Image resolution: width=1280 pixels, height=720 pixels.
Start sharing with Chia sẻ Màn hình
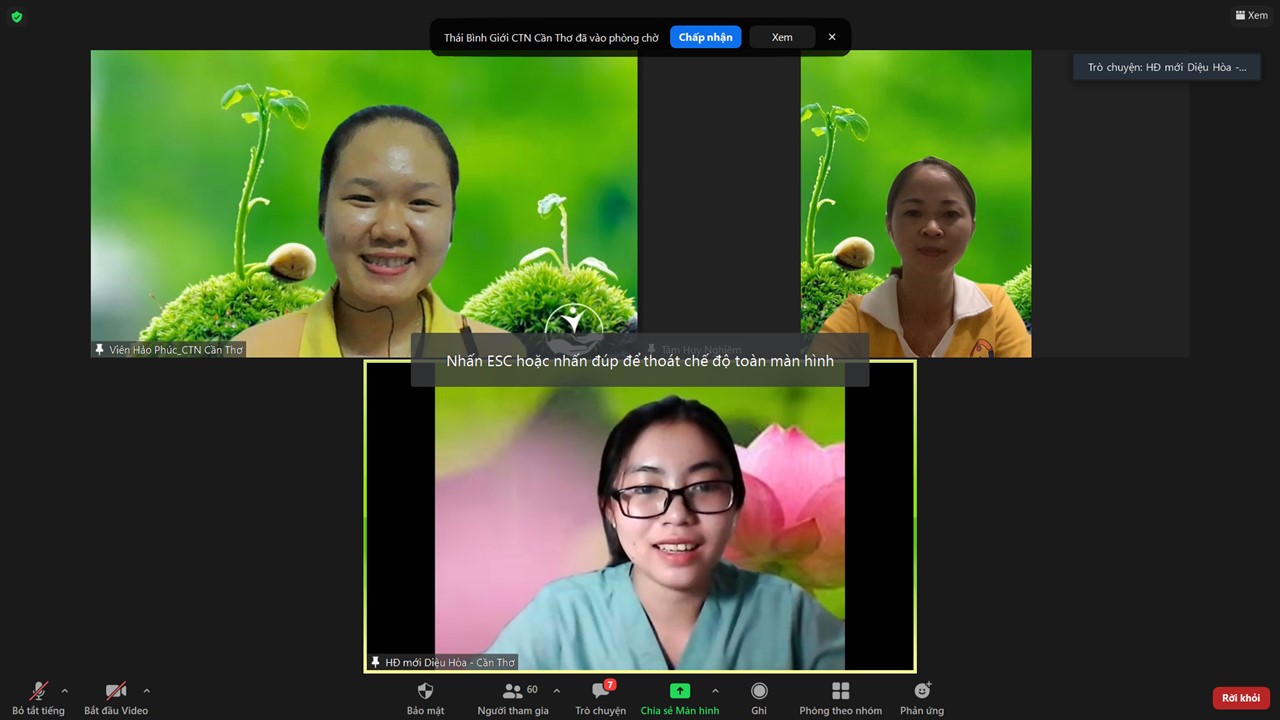coord(680,698)
